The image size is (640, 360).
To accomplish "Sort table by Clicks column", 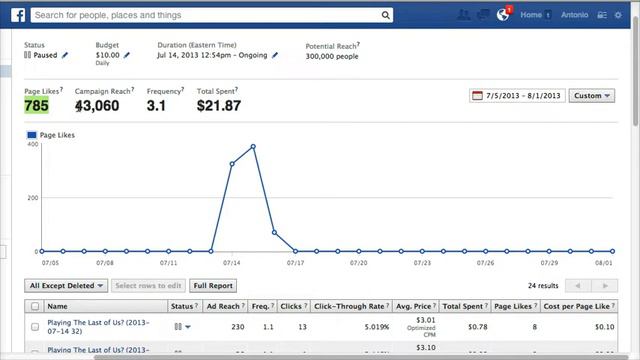I will point(294,306).
